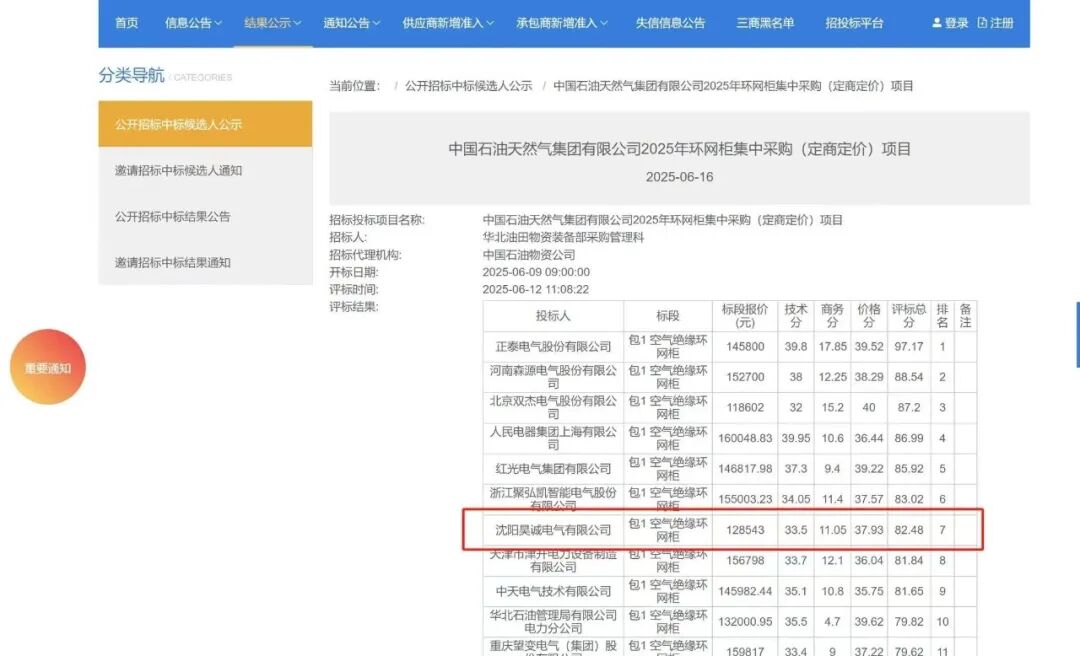The image size is (1080, 656).
Task: Click the agency 中国石油物资公司
Action: coord(529,255)
